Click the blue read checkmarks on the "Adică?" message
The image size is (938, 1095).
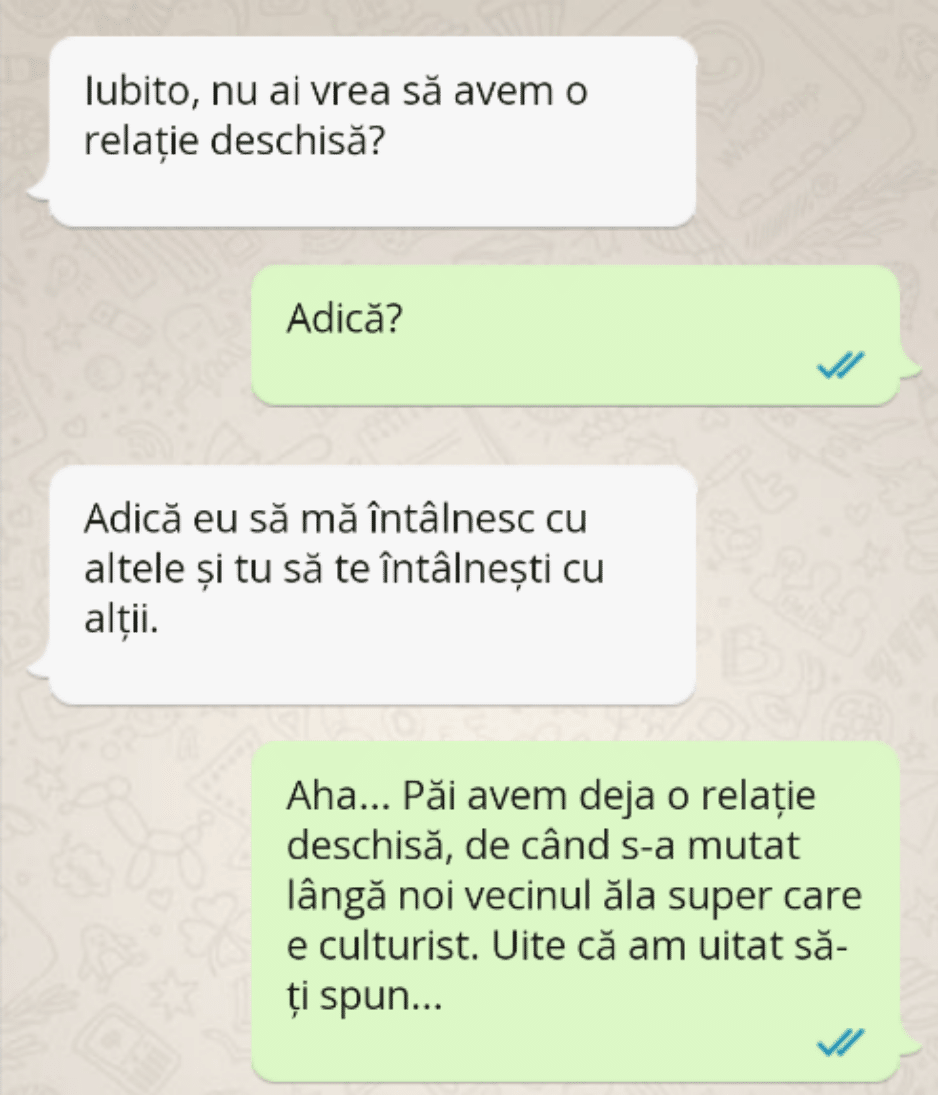[x=841, y=365]
